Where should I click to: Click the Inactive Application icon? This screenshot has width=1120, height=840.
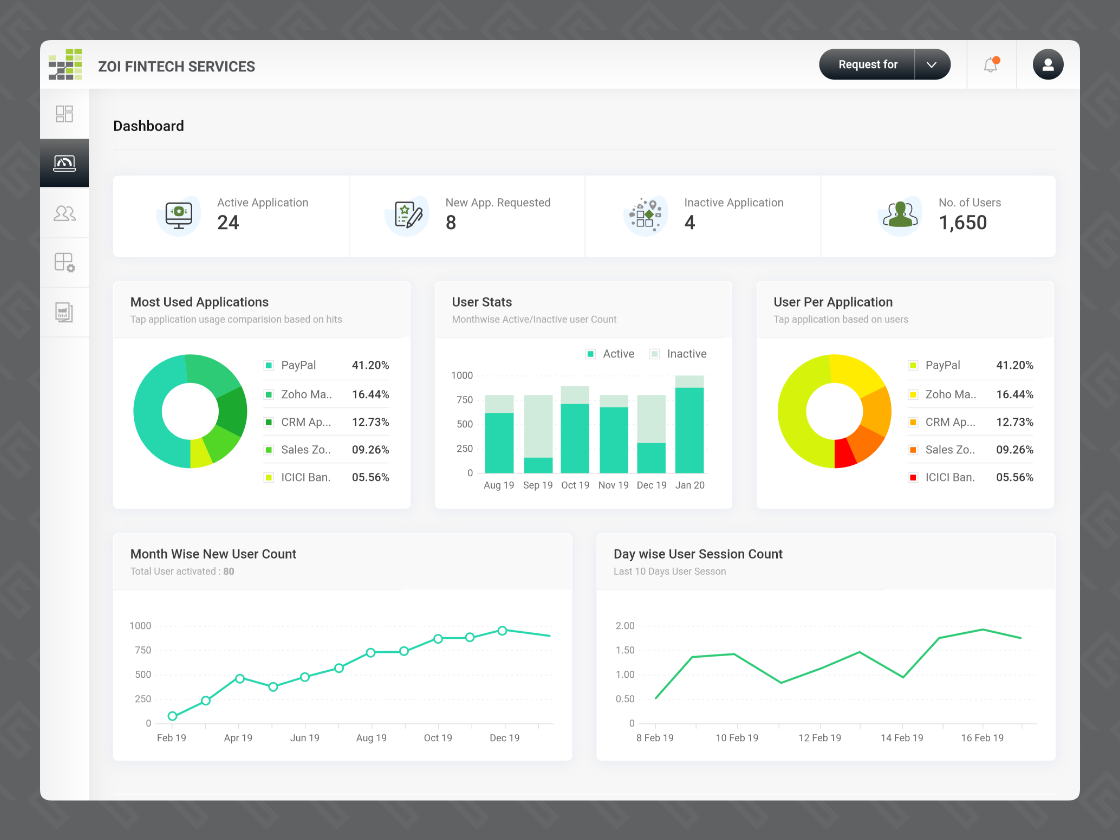coord(646,215)
